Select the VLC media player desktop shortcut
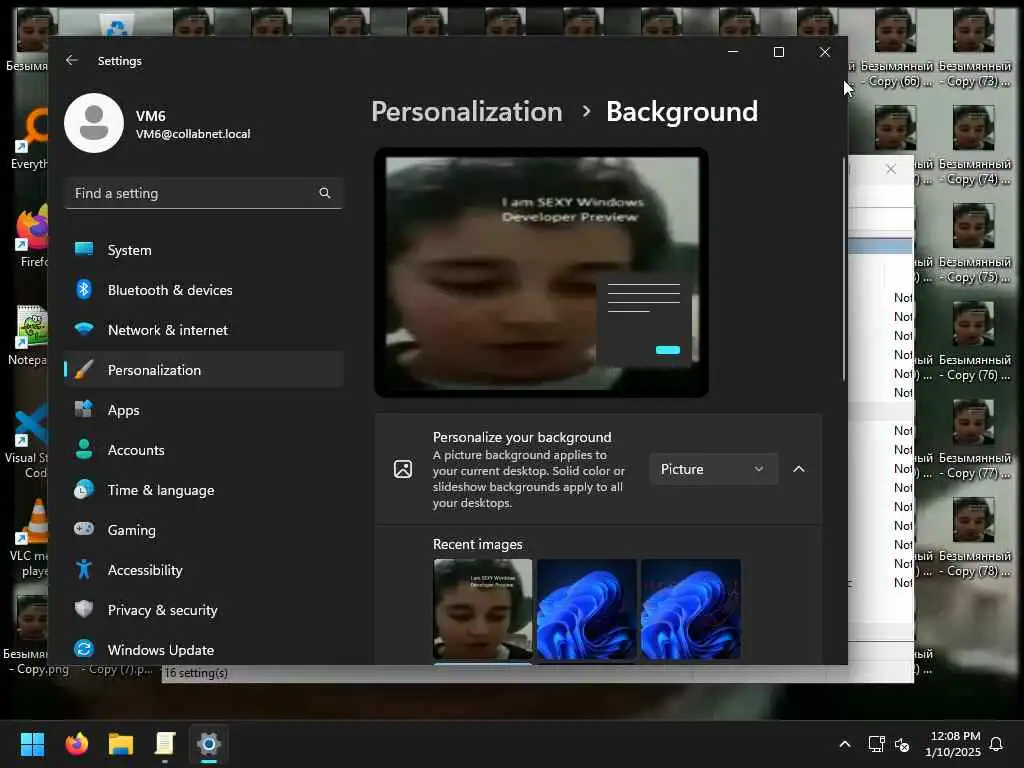1024x768 pixels. pos(29,538)
